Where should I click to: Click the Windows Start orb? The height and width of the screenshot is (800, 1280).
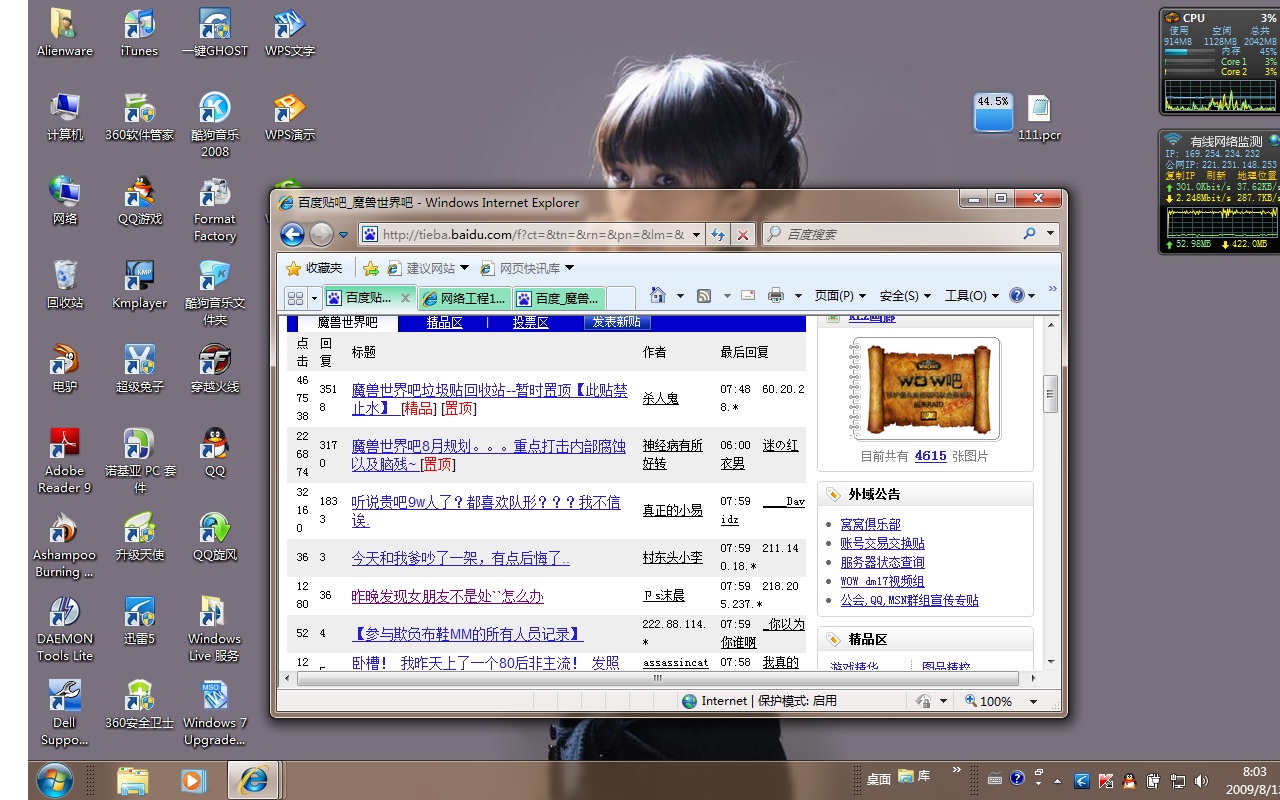pyautogui.click(x=54, y=780)
